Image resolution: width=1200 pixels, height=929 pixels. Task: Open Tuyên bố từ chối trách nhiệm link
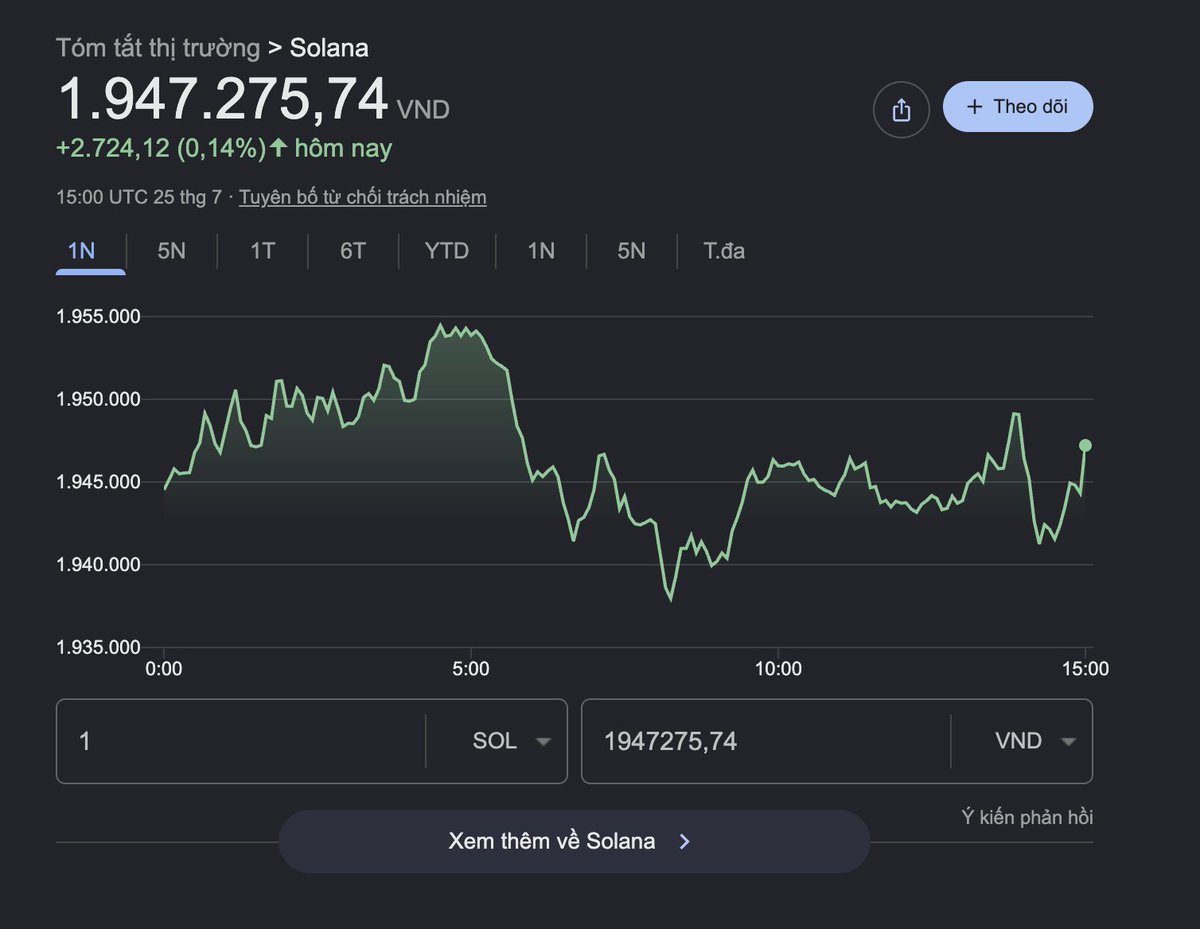[x=363, y=197]
